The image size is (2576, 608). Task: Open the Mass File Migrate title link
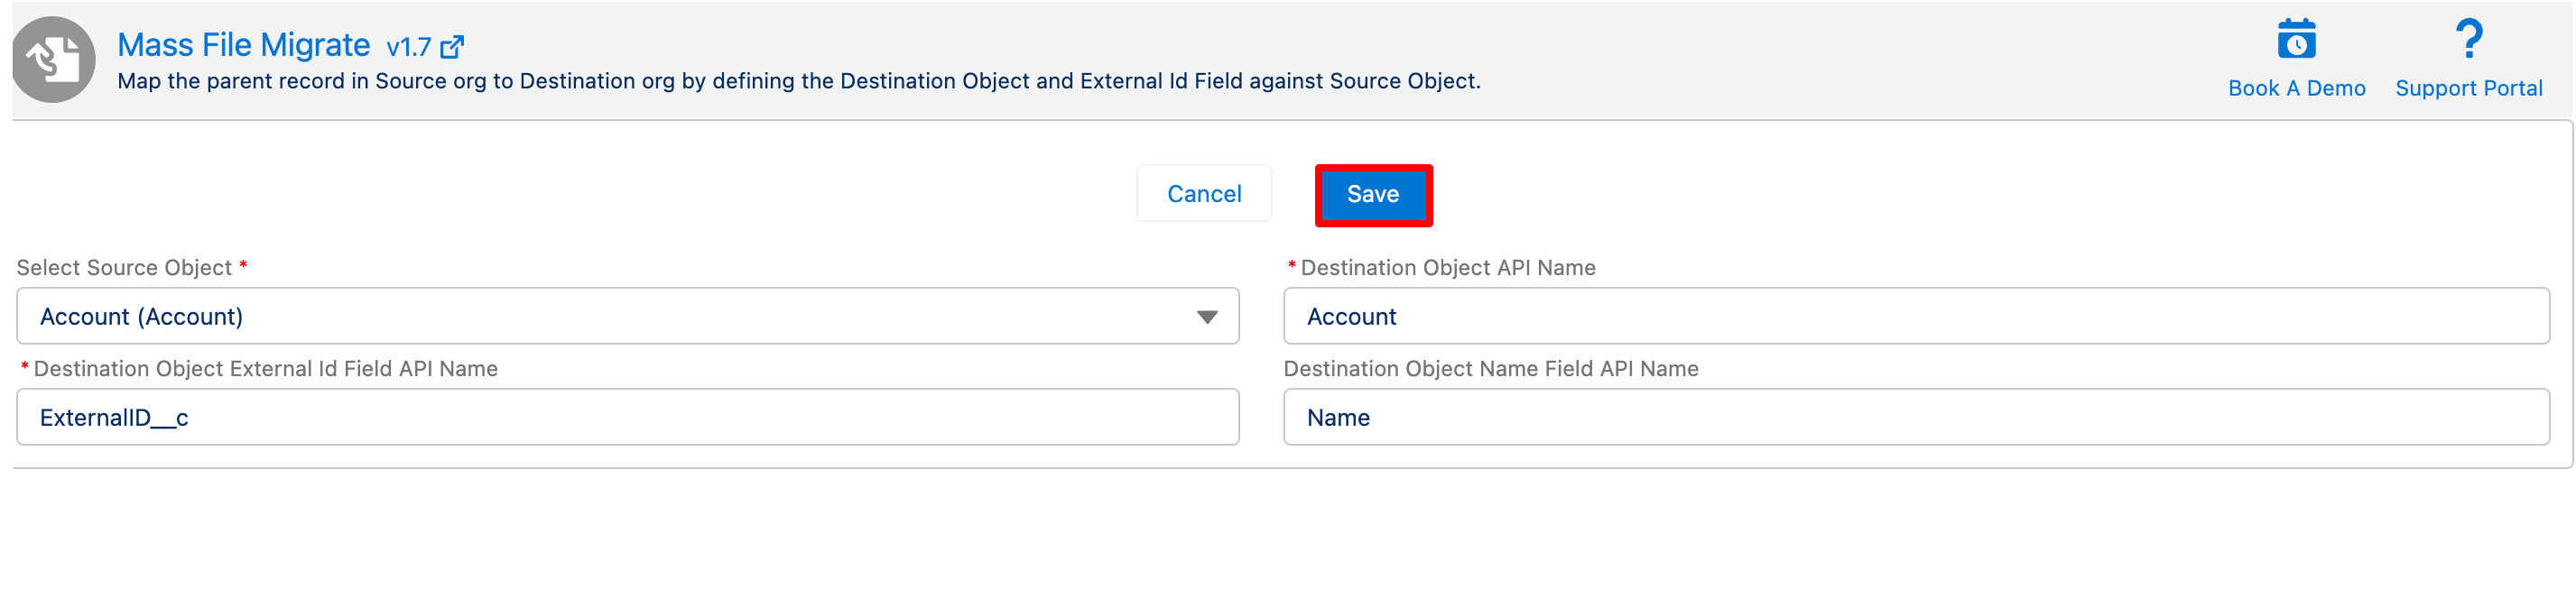click(243, 45)
